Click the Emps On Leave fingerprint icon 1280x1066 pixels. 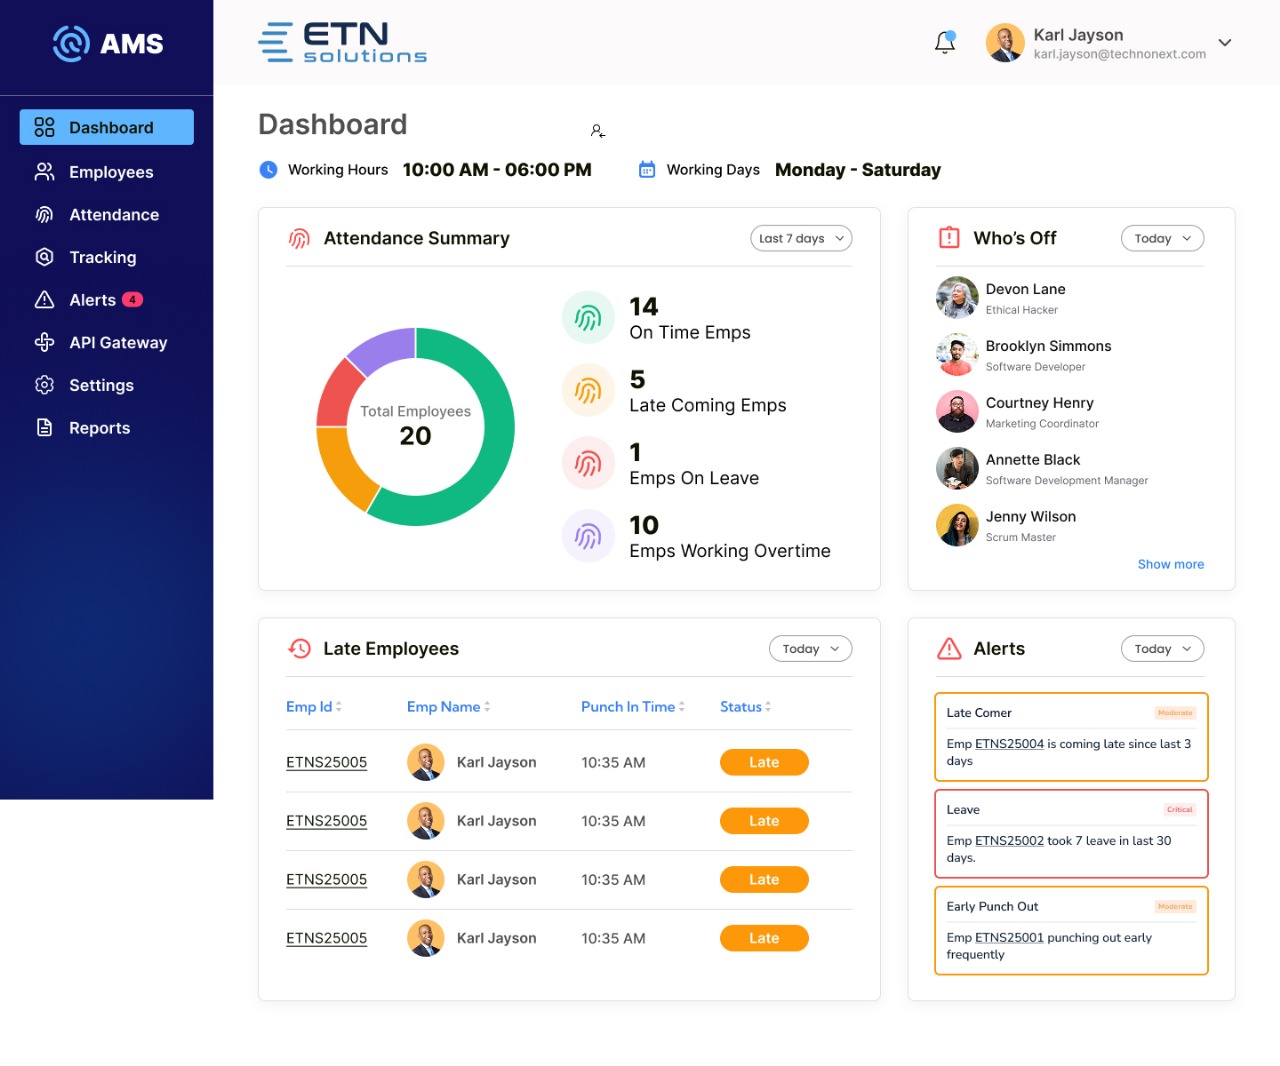pos(588,464)
